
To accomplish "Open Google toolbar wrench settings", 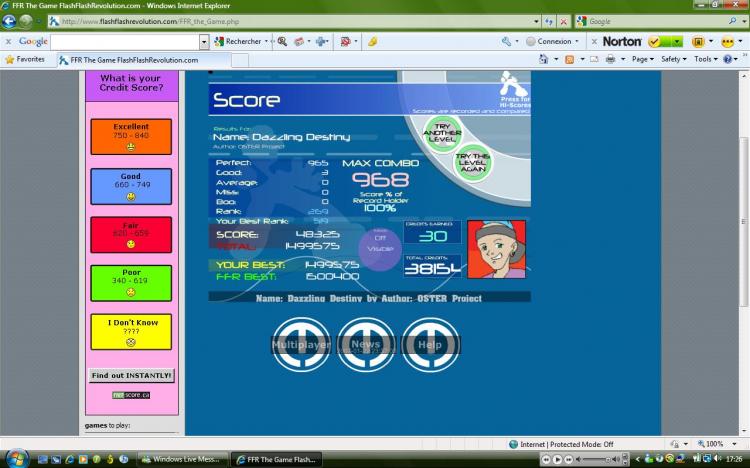I will click(507, 42).
